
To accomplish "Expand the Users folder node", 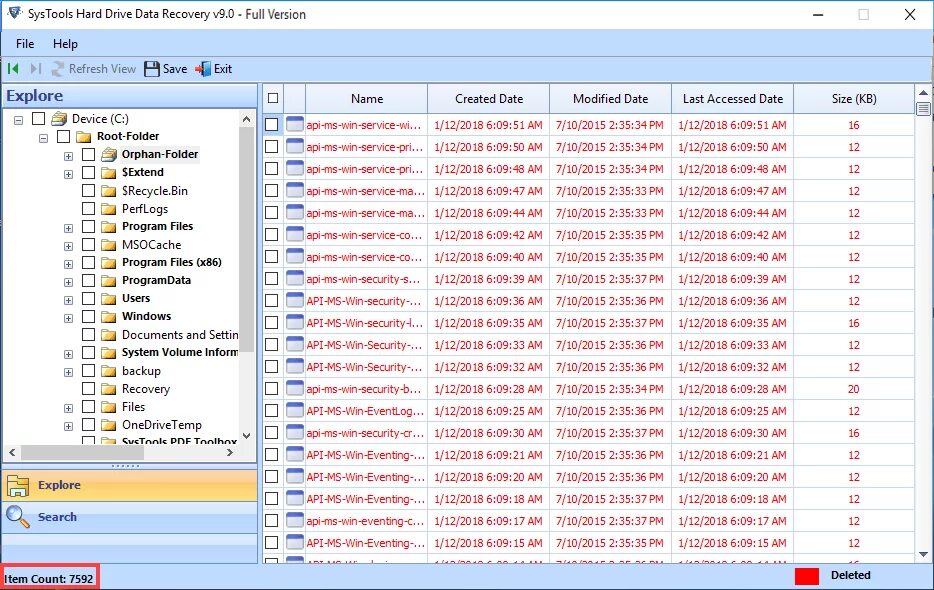I will 69,300.
